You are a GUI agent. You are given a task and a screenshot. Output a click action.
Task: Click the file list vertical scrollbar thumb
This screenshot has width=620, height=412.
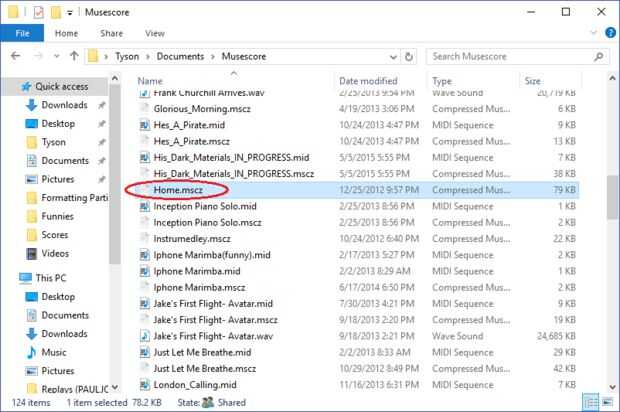click(612, 197)
